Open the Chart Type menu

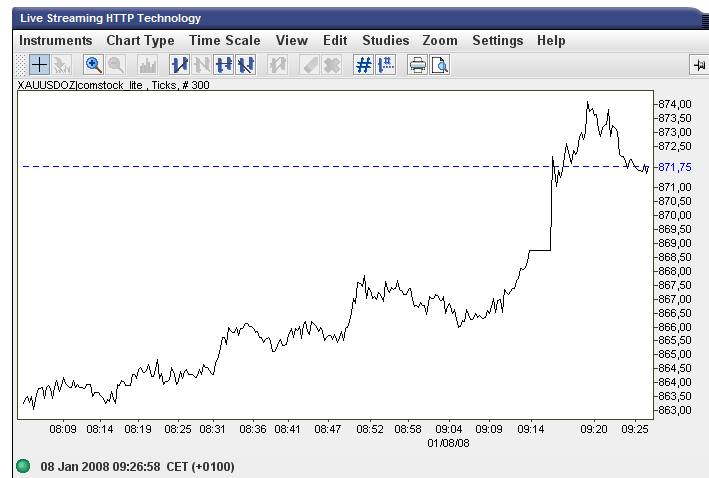click(x=140, y=40)
